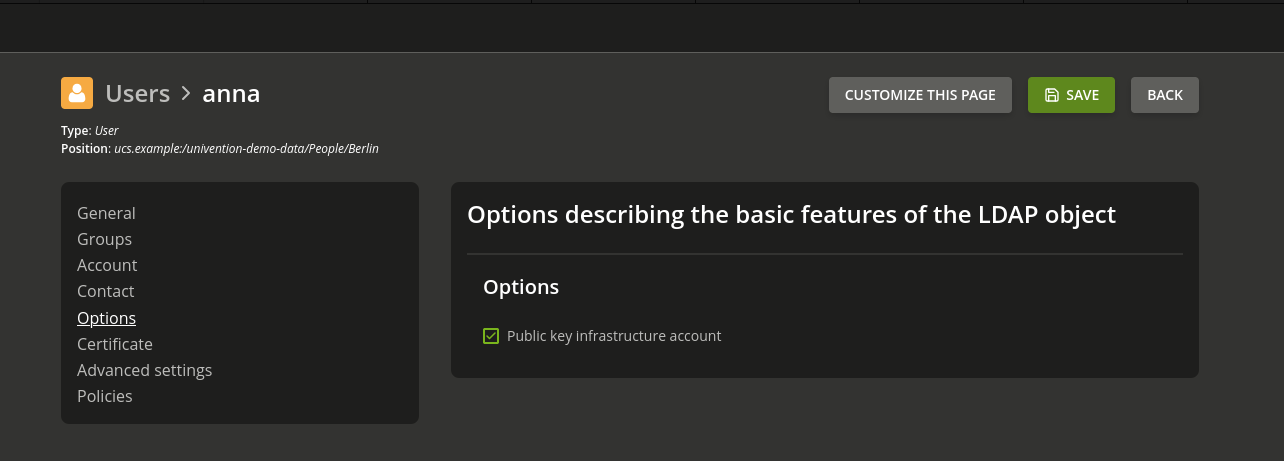Open the Policies section
The height and width of the screenshot is (461, 1284).
click(x=104, y=396)
